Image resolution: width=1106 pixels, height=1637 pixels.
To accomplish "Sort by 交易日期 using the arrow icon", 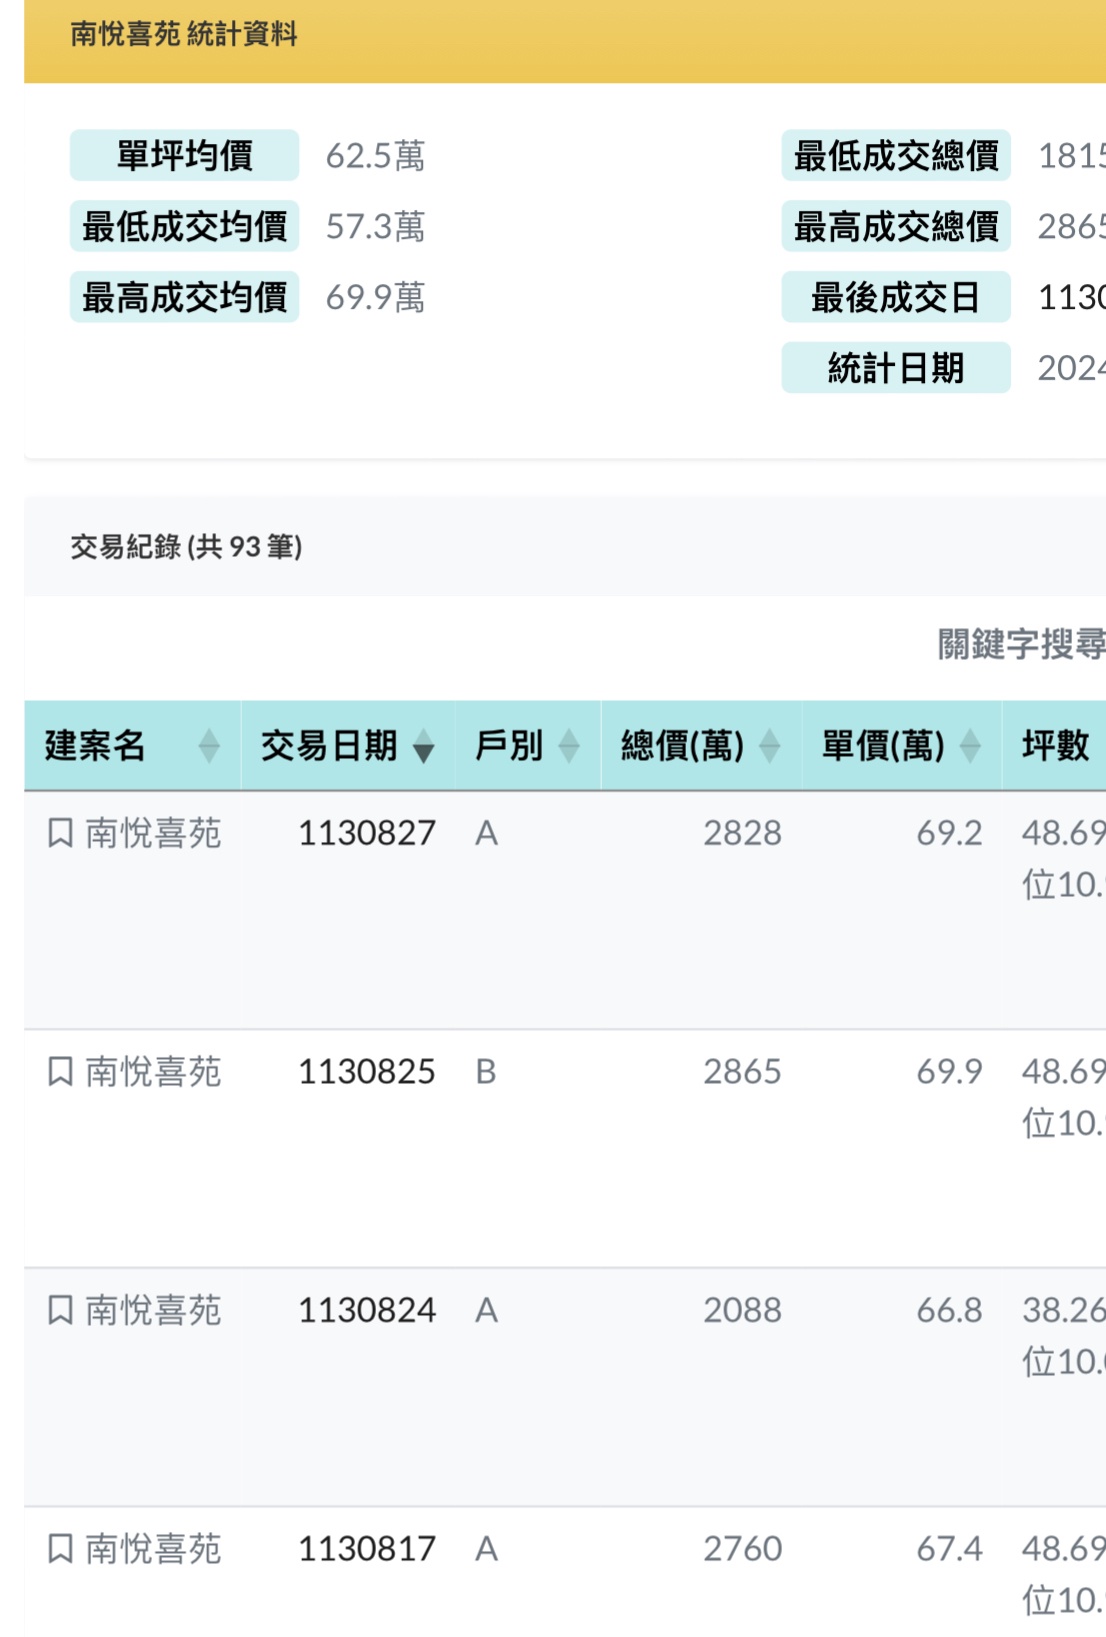I will pos(423,746).
